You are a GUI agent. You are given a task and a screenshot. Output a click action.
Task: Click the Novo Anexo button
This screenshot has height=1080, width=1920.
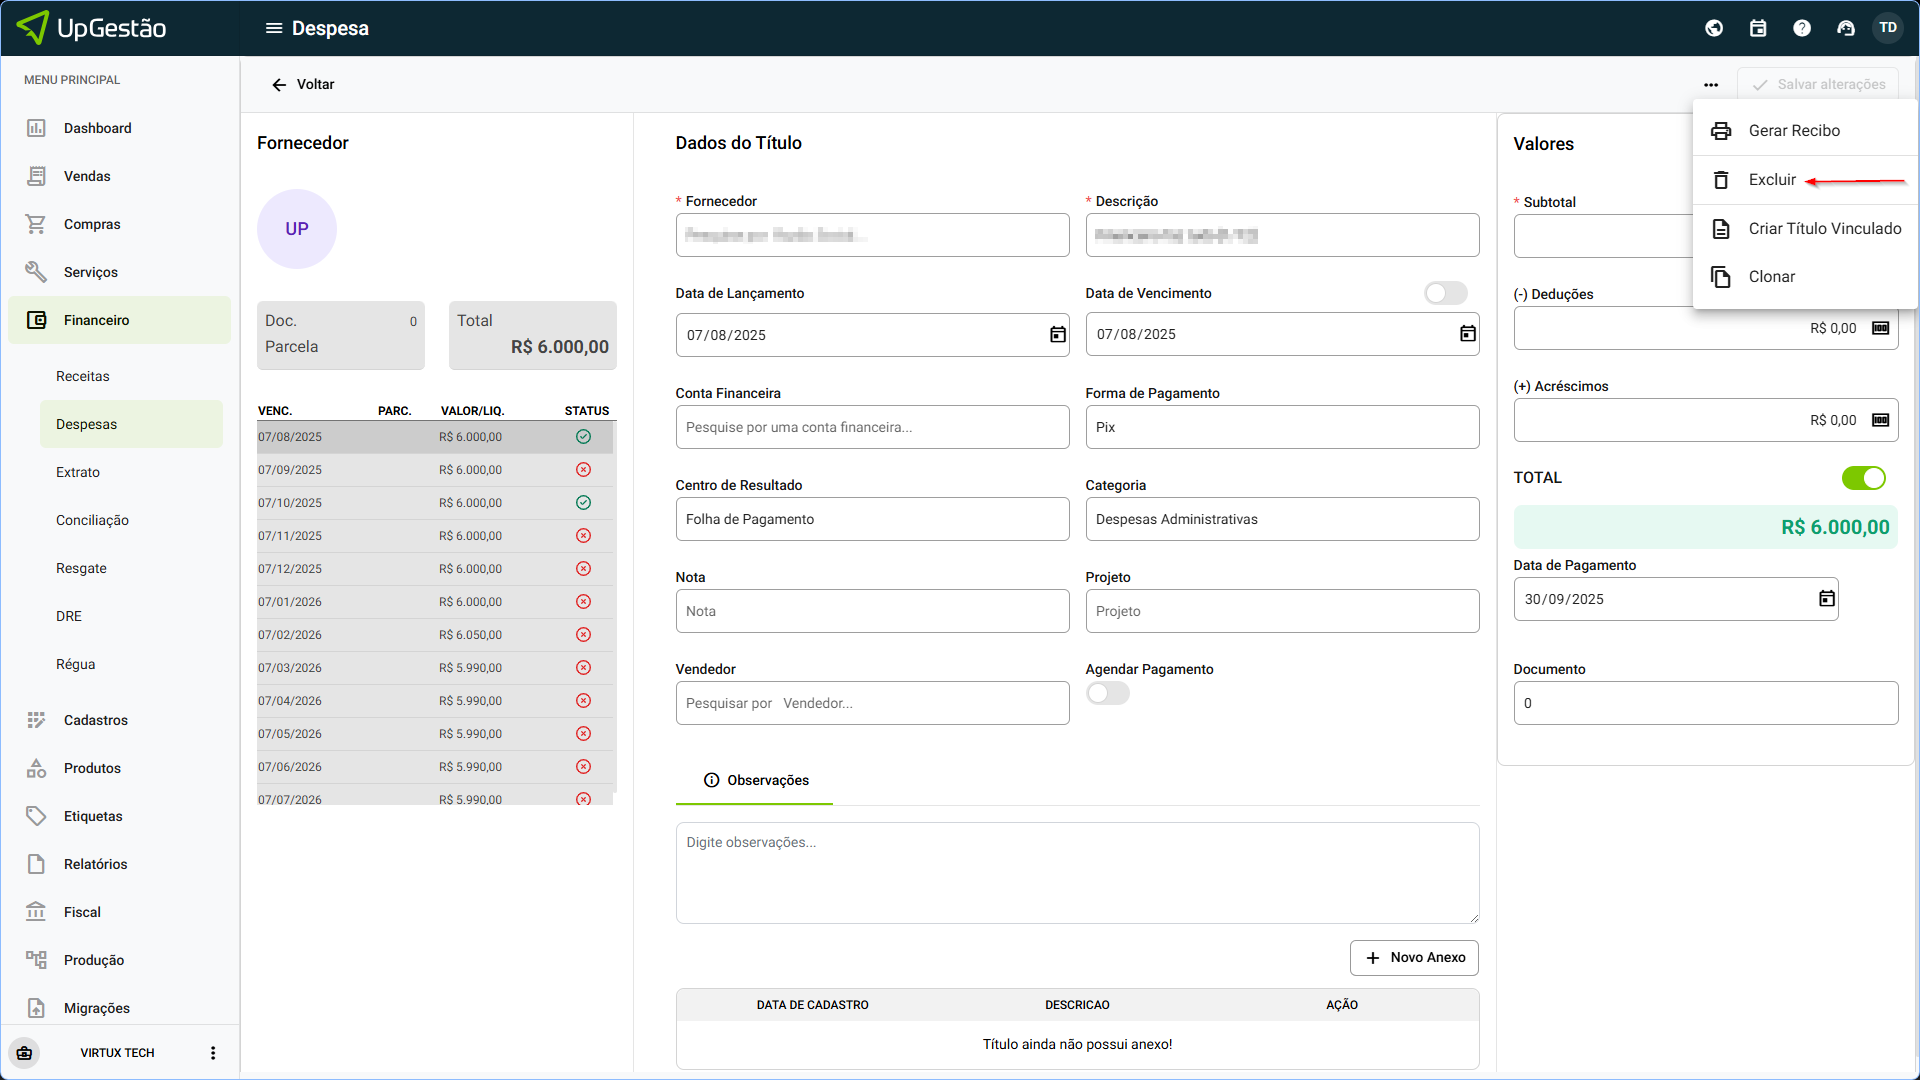1414,958
